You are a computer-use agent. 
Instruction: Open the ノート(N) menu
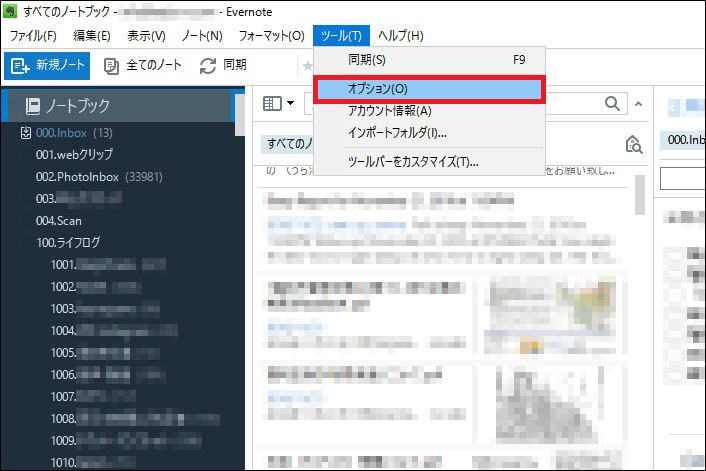pyautogui.click(x=202, y=36)
